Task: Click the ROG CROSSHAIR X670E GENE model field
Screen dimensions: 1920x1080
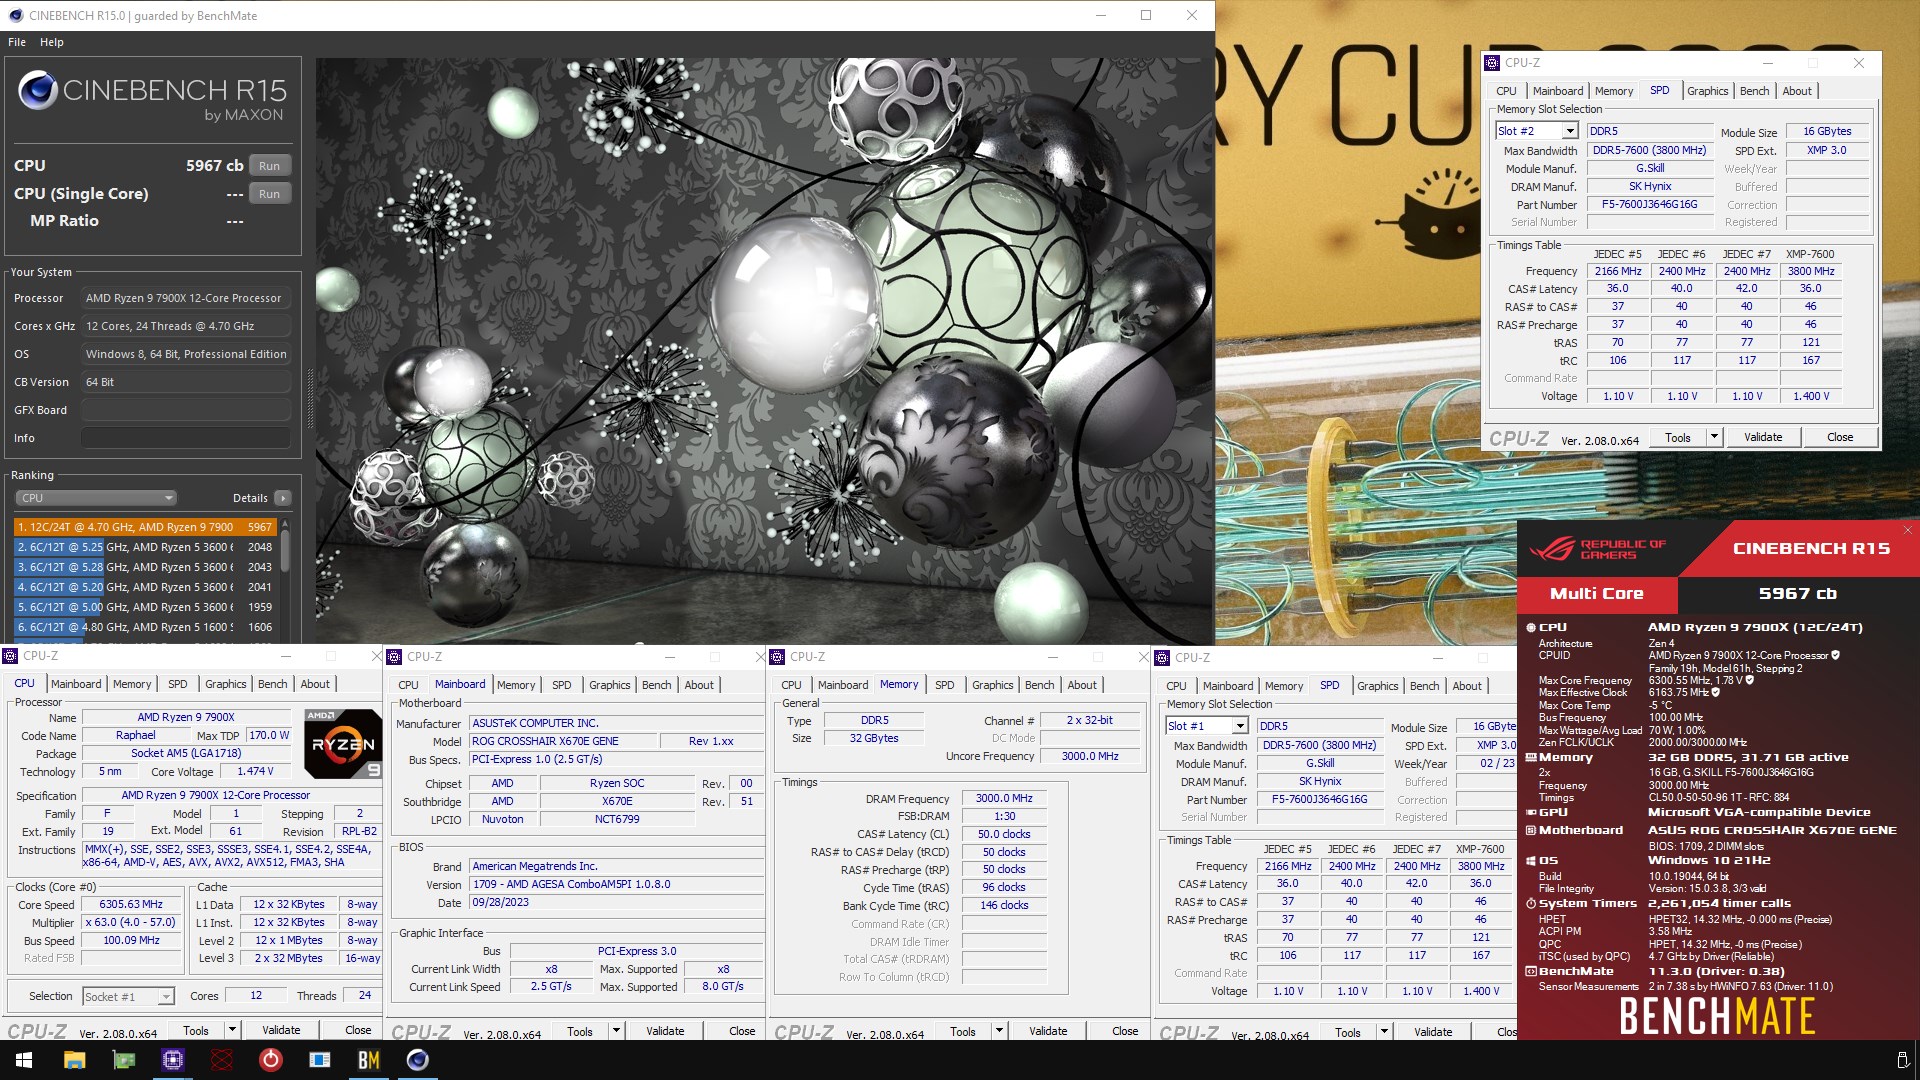Action: [564, 741]
